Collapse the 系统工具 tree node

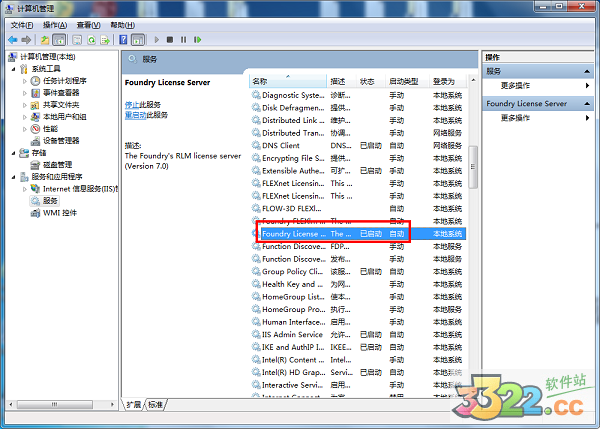pos(14,69)
